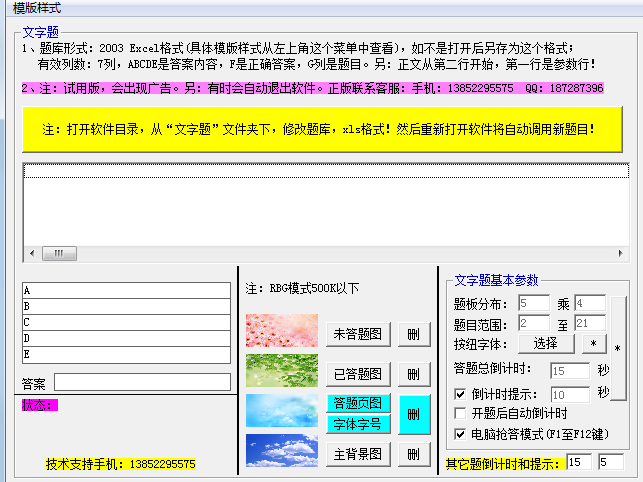Click the 其它题倒计时 field showing 15
The width and height of the screenshot is (643, 482).
(579, 462)
